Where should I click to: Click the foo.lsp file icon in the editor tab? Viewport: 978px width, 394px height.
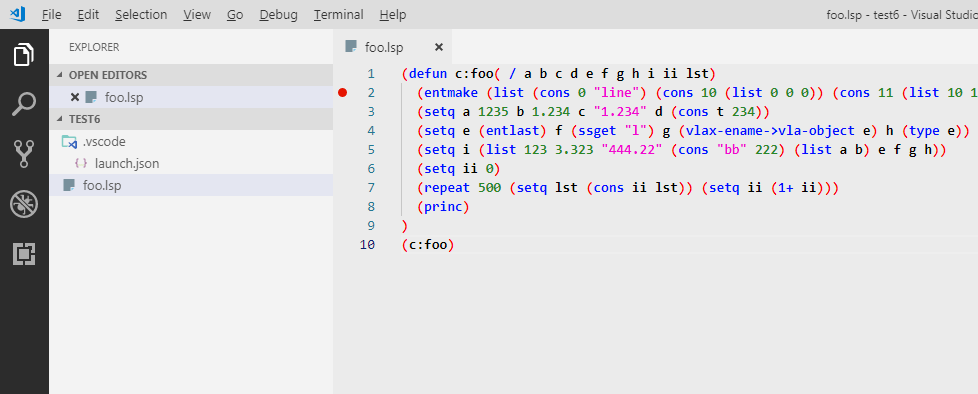tap(351, 47)
